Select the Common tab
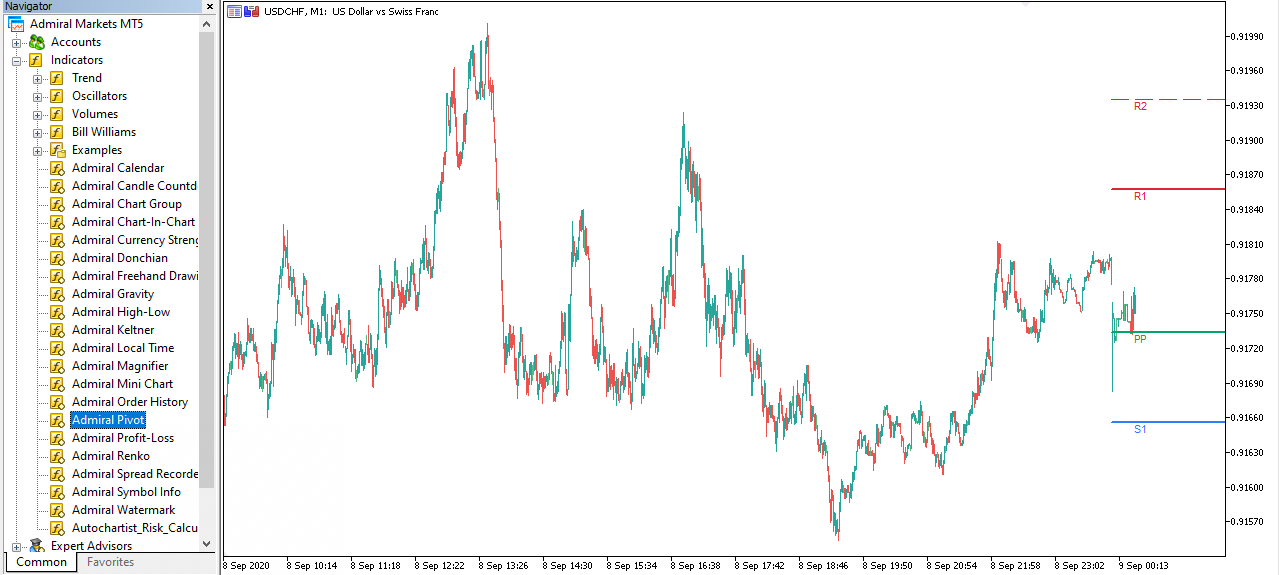This screenshot has width=1280, height=575. pos(42,562)
